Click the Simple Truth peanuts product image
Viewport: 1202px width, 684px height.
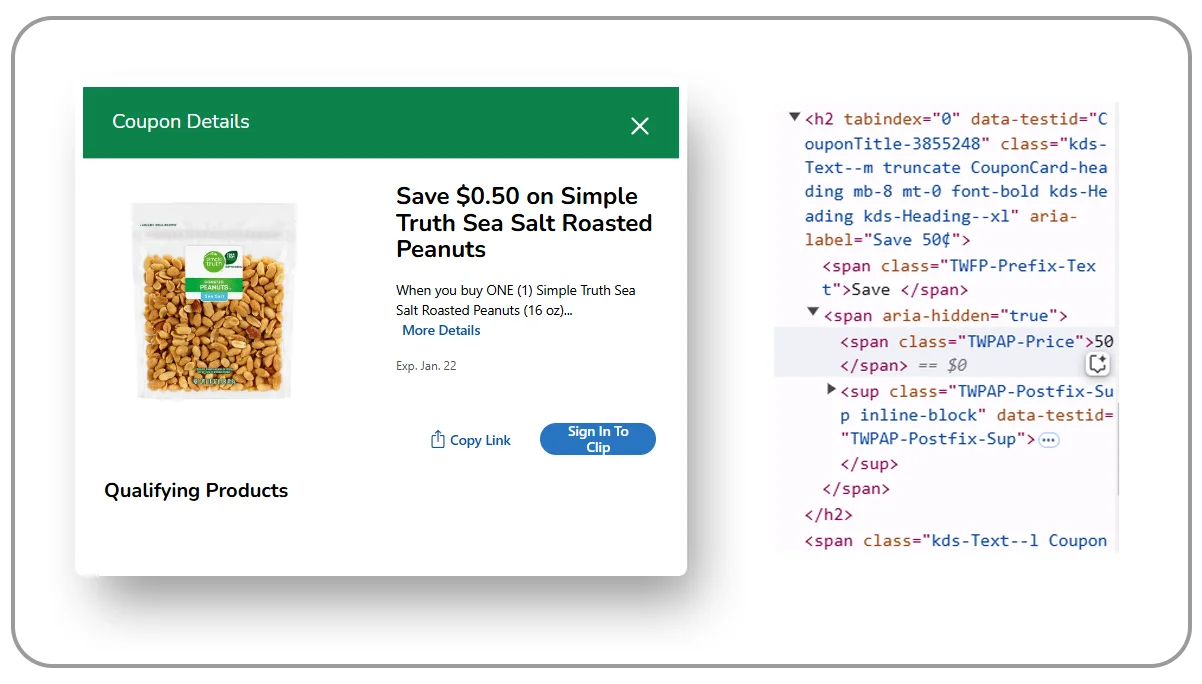point(214,299)
